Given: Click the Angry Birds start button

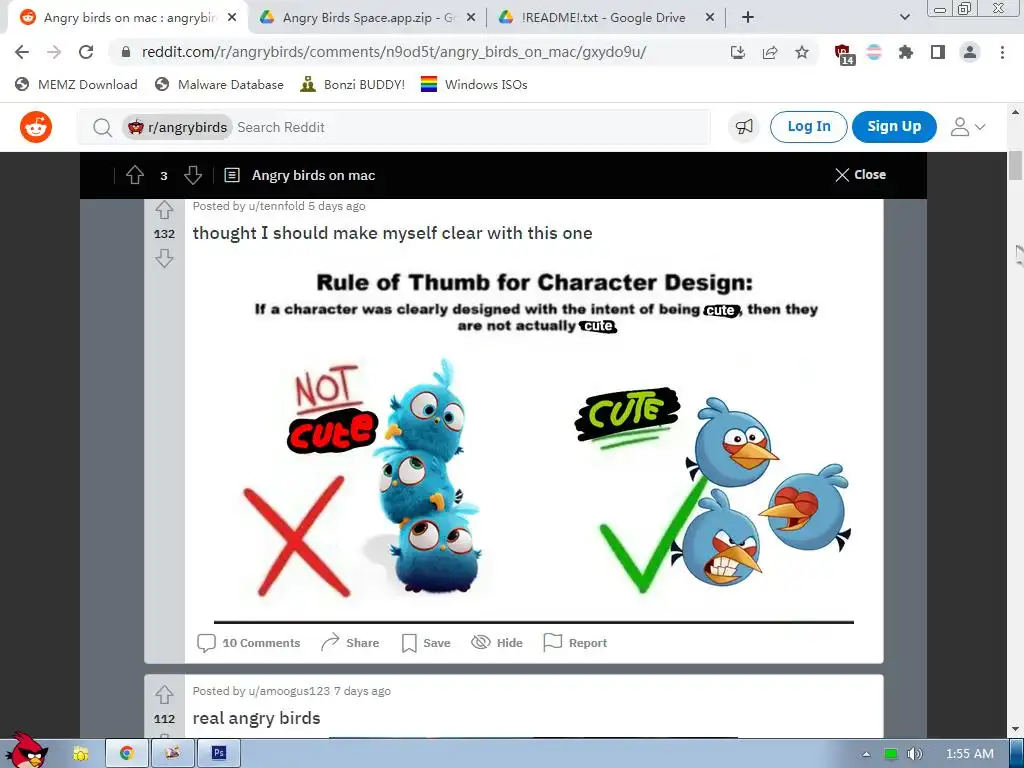Looking at the screenshot, I should pos(28,750).
